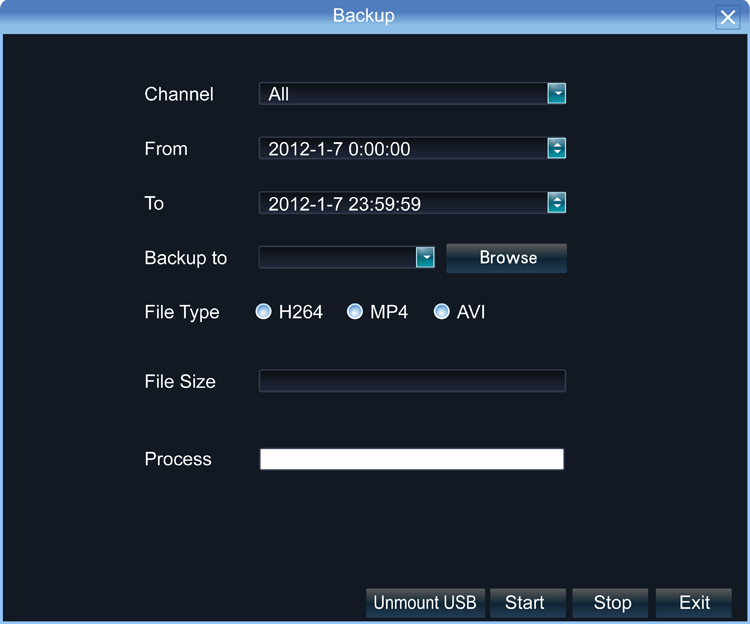
Task: Open the Channel dropdown arrow
Action: tap(556, 94)
